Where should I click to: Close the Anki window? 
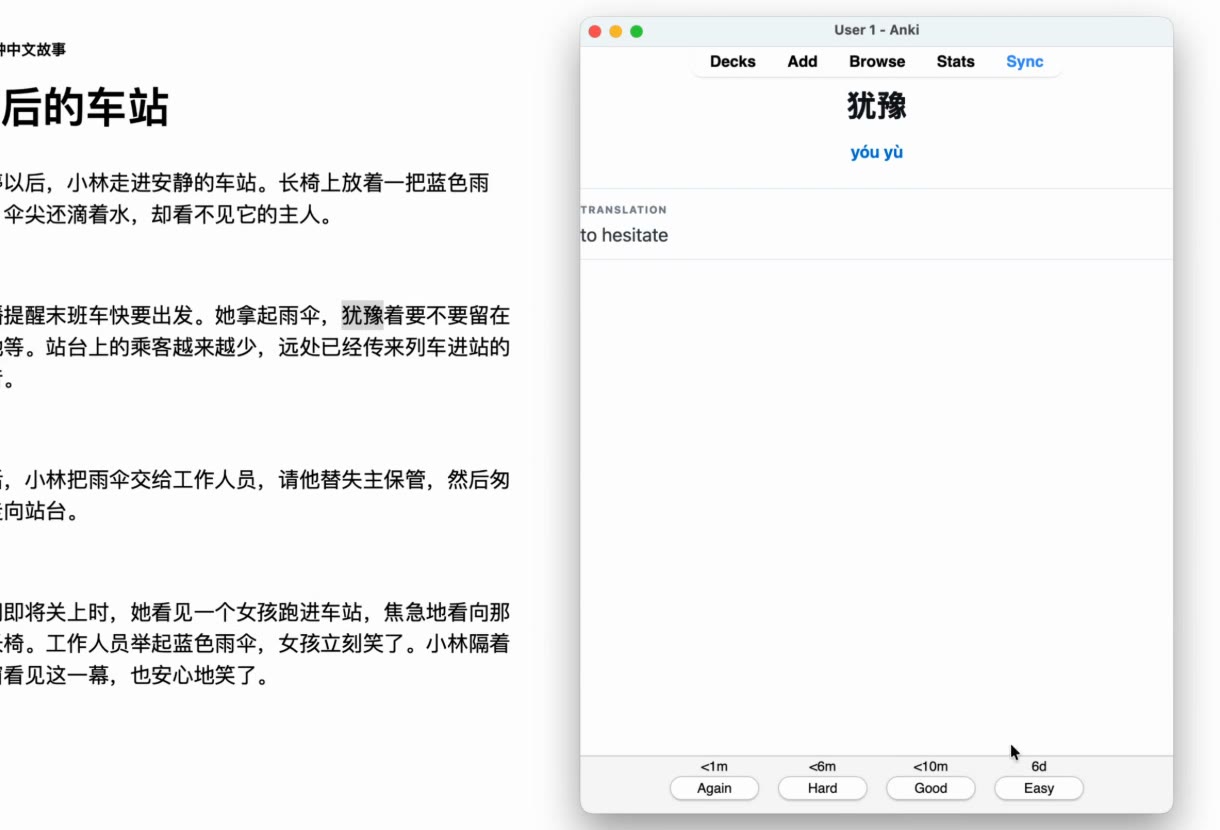coord(594,31)
